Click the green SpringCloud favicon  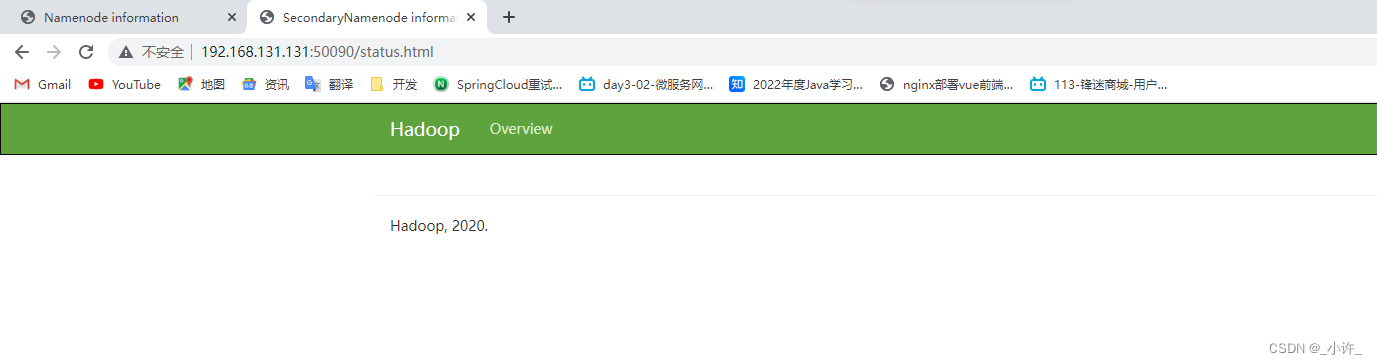(x=441, y=85)
